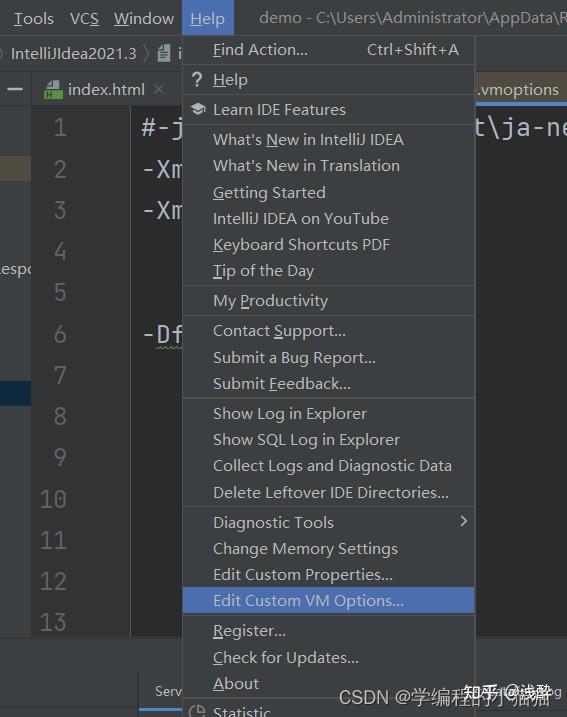Choose Register from Help menu
The image size is (567, 717).
click(x=328, y=631)
